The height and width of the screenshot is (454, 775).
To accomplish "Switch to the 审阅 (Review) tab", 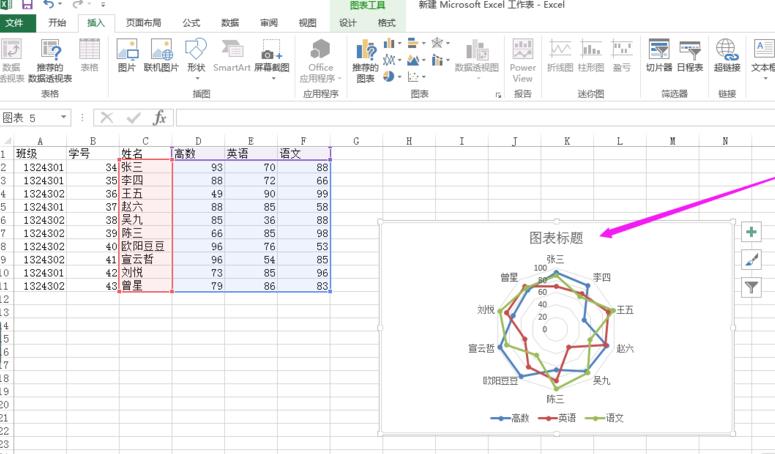I will 269,23.
